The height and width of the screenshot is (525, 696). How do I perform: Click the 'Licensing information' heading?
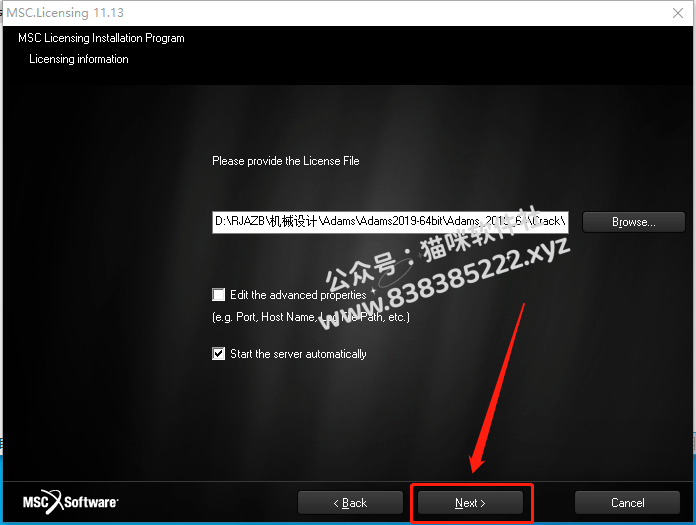tap(79, 59)
